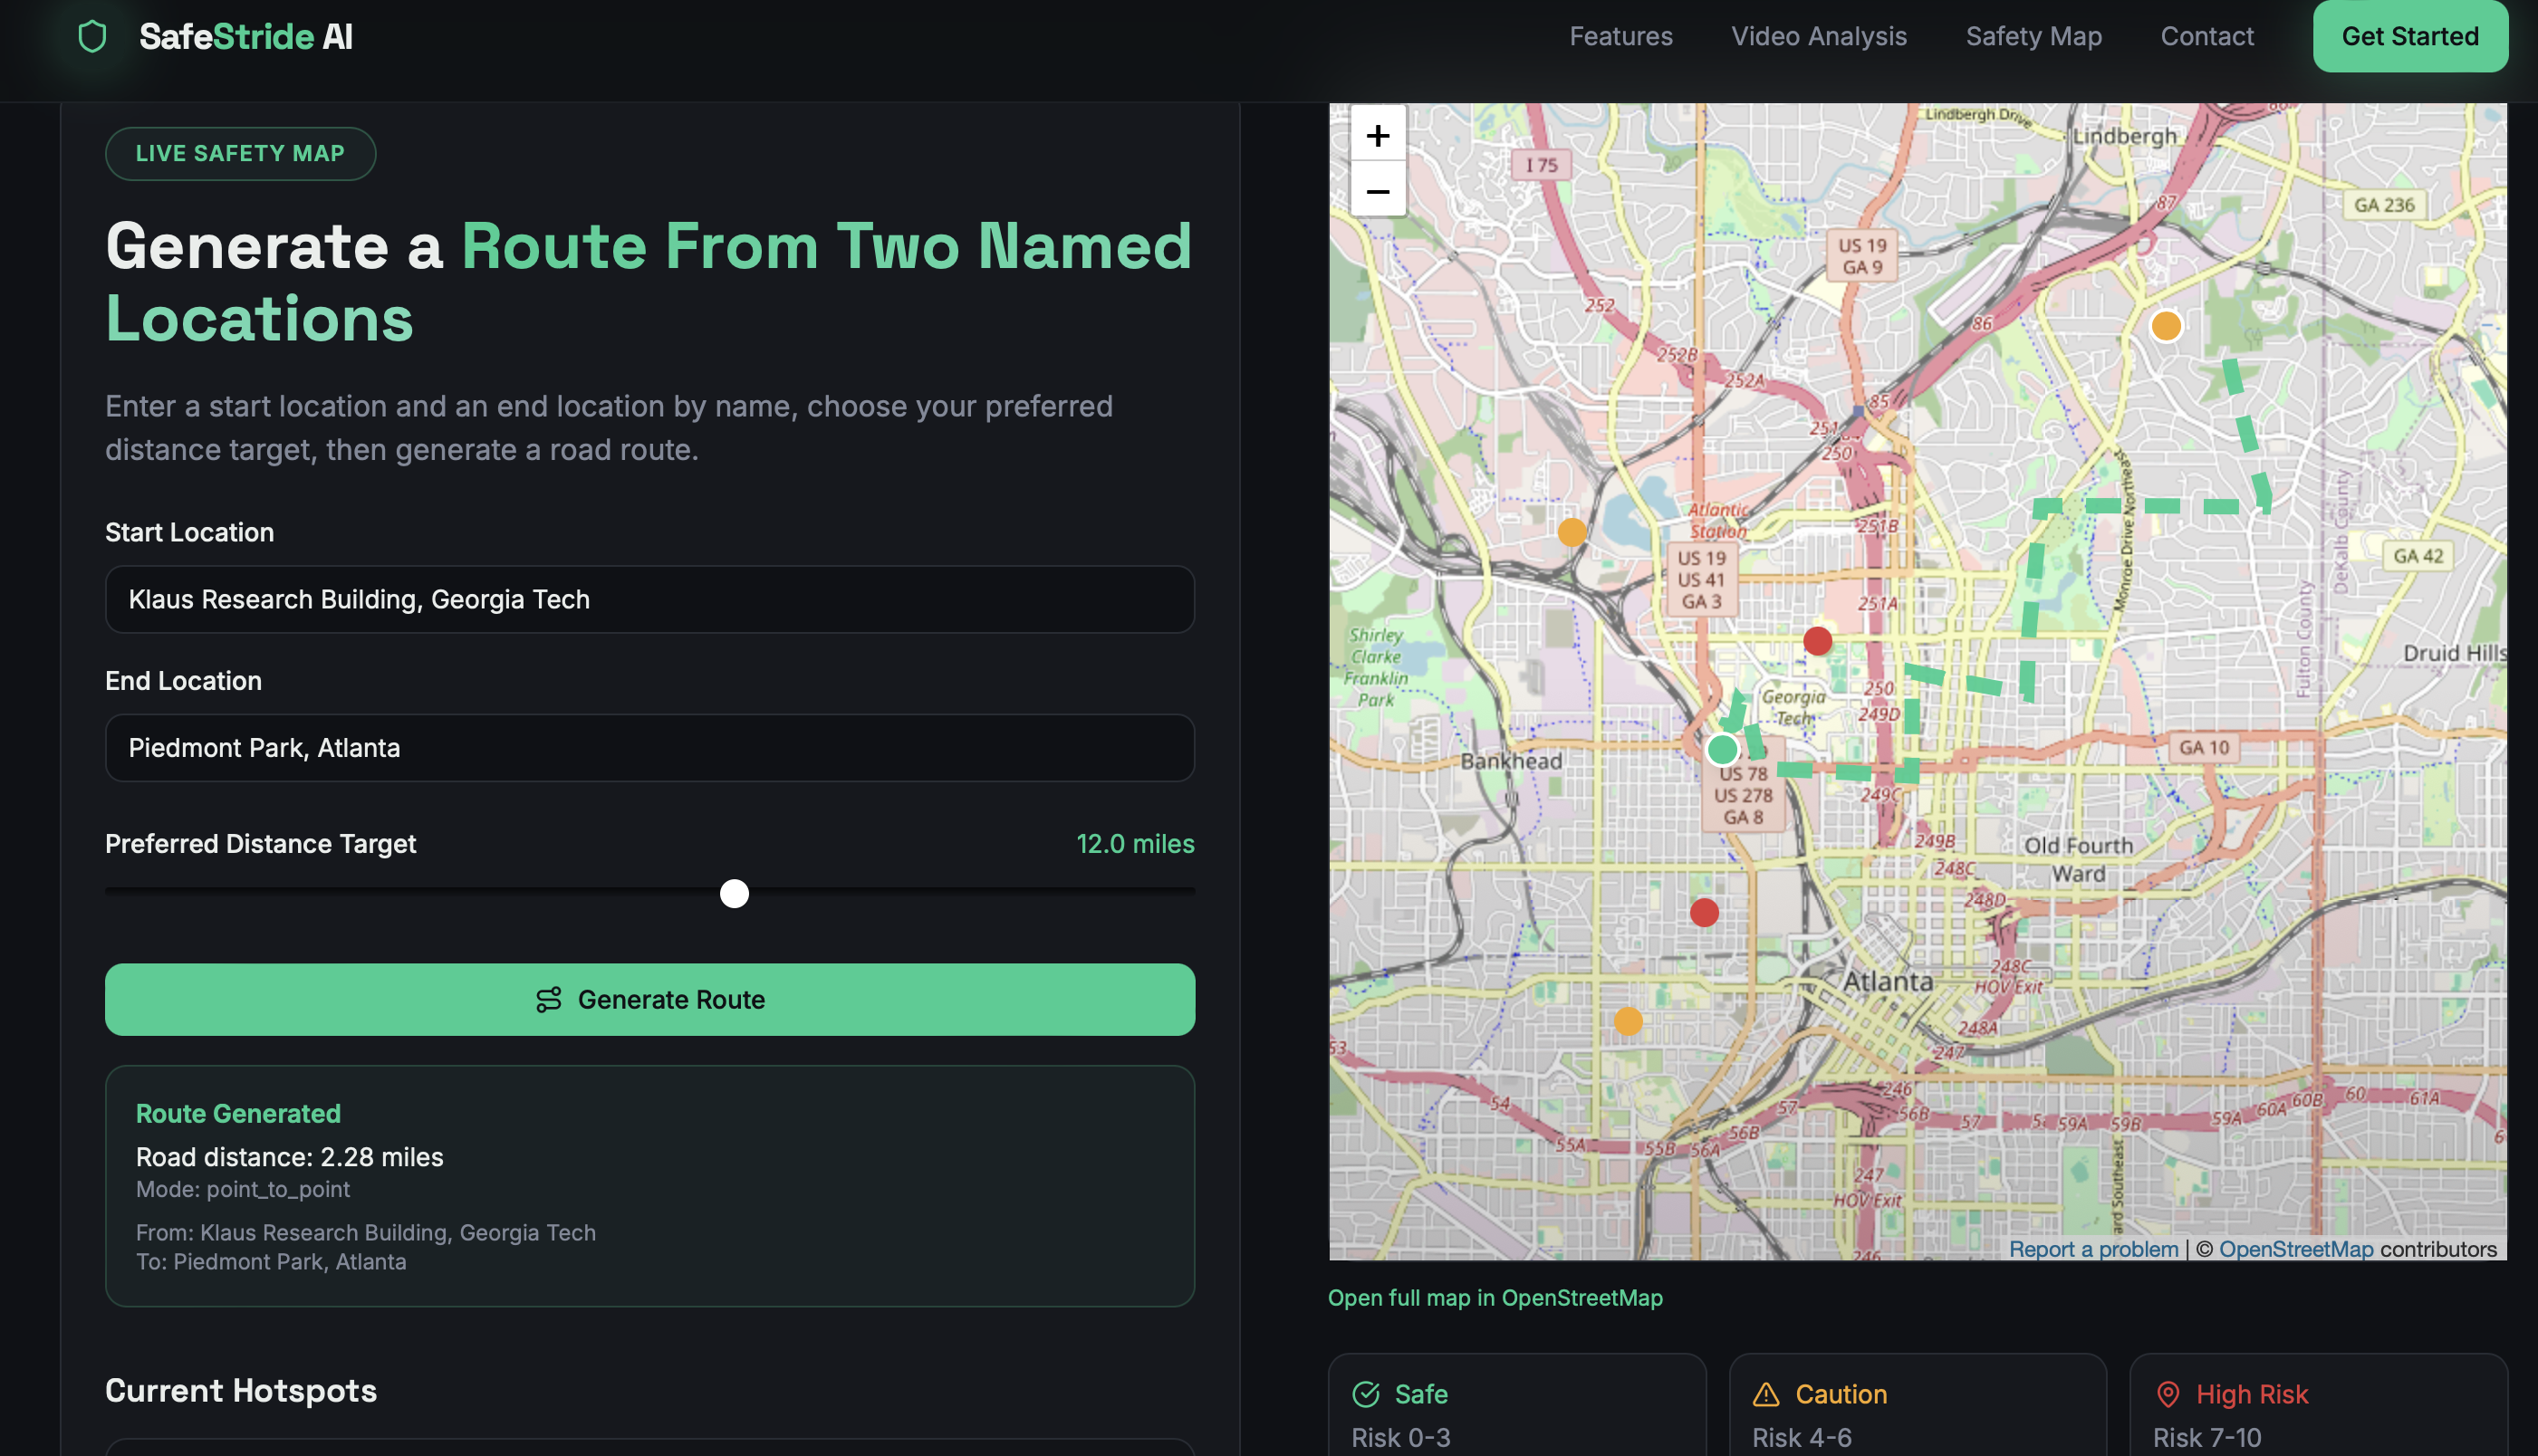This screenshot has width=2538, height=1456.
Task: Click the Generate Route button
Action: pyautogui.click(x=650, y=999)
